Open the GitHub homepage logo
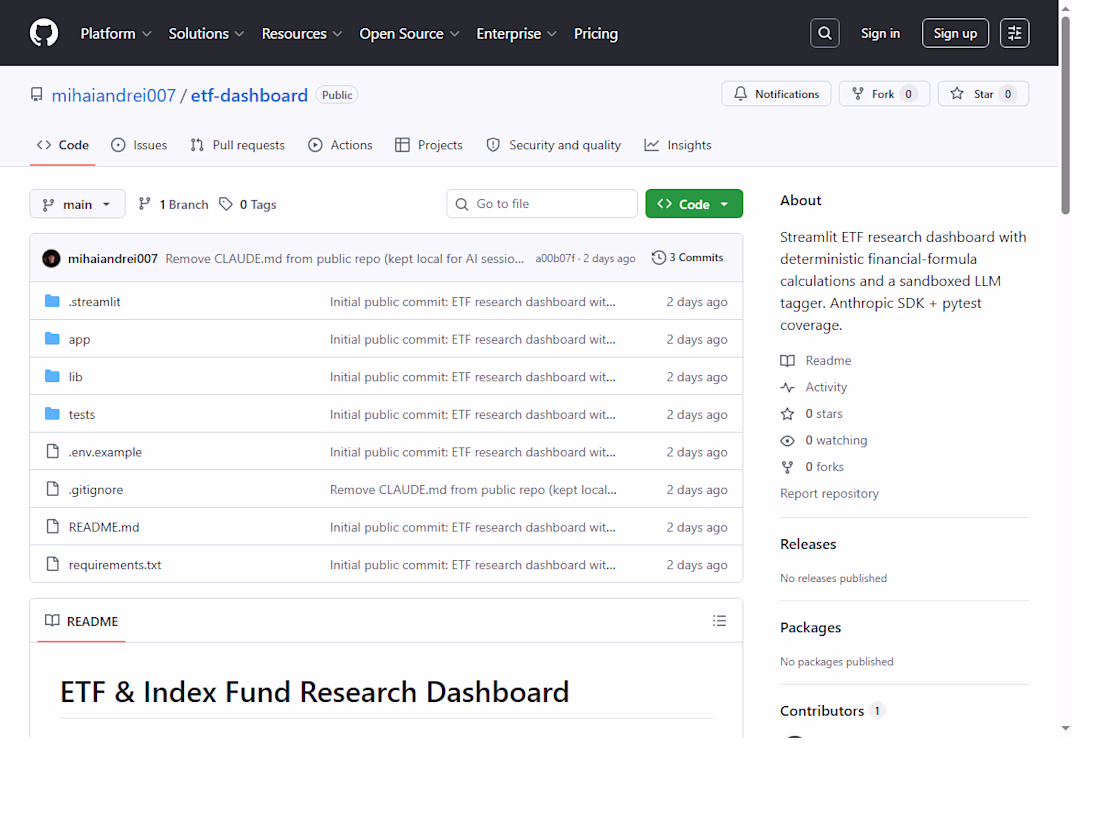This screenshot has height=825, width=1100. pyautogui.click(x=43, y=33)
